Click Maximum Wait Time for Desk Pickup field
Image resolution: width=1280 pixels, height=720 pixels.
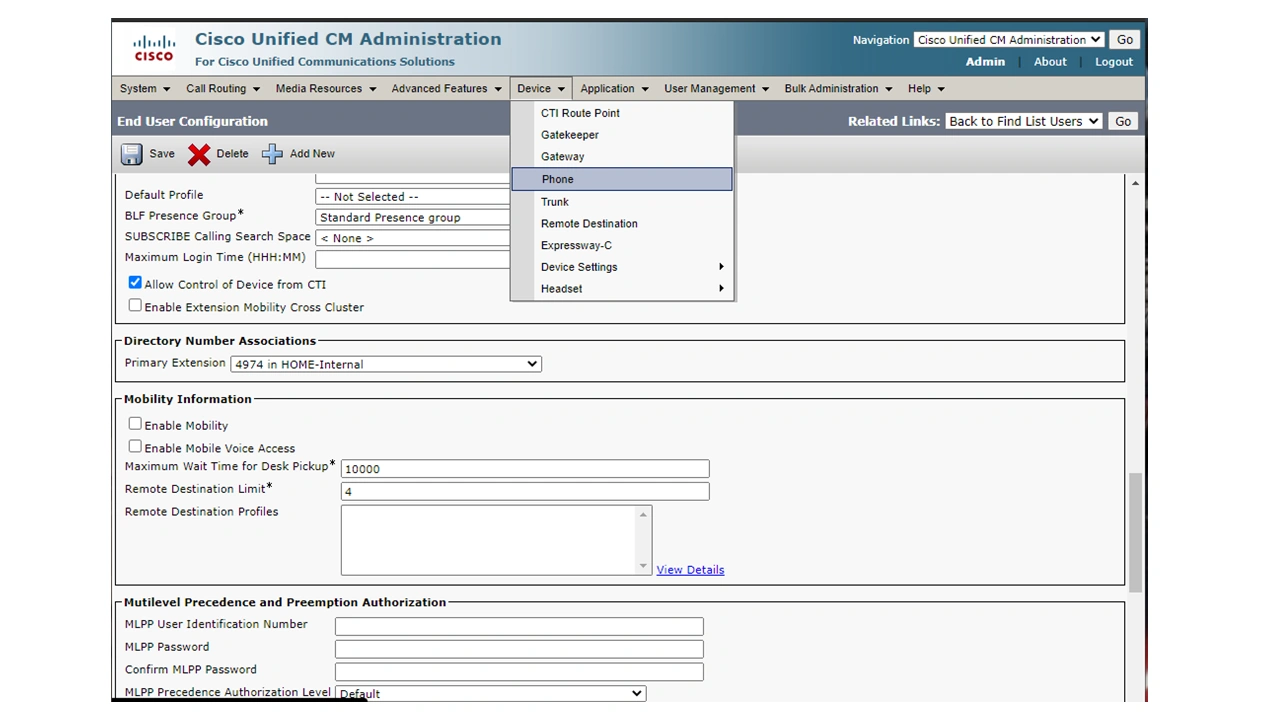point(525,469)
